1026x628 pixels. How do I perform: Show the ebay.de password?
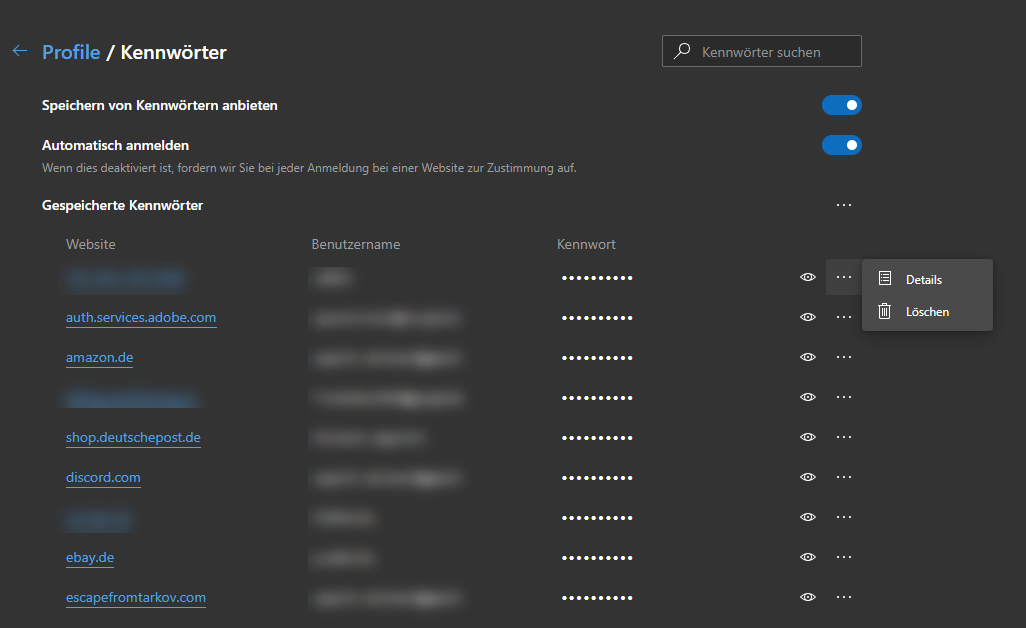click(x=808, y=557)
